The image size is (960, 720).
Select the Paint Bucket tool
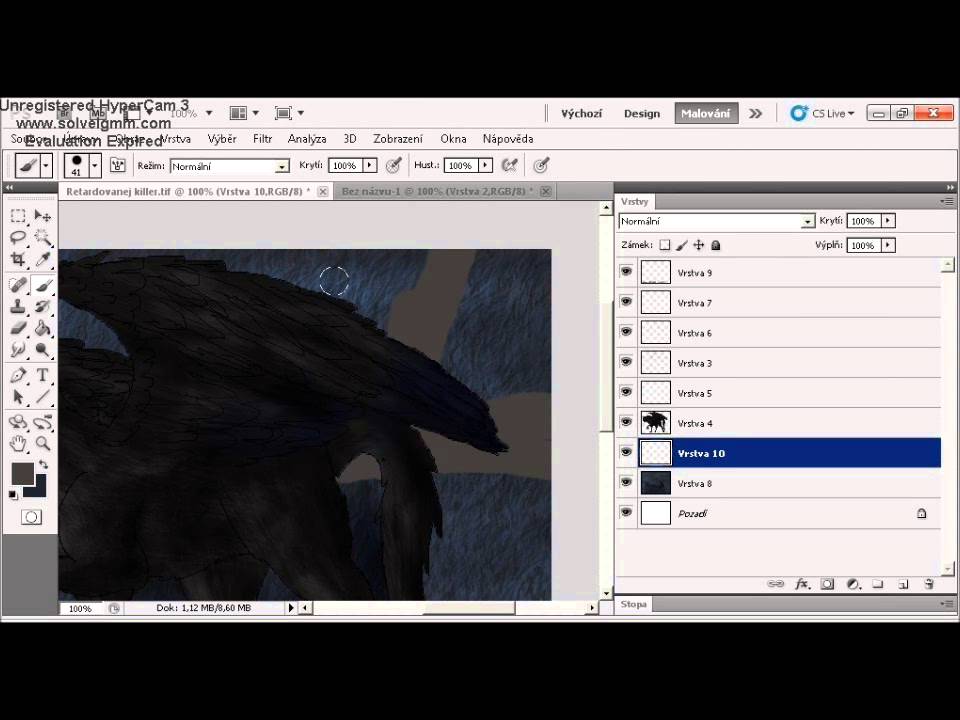42,328
